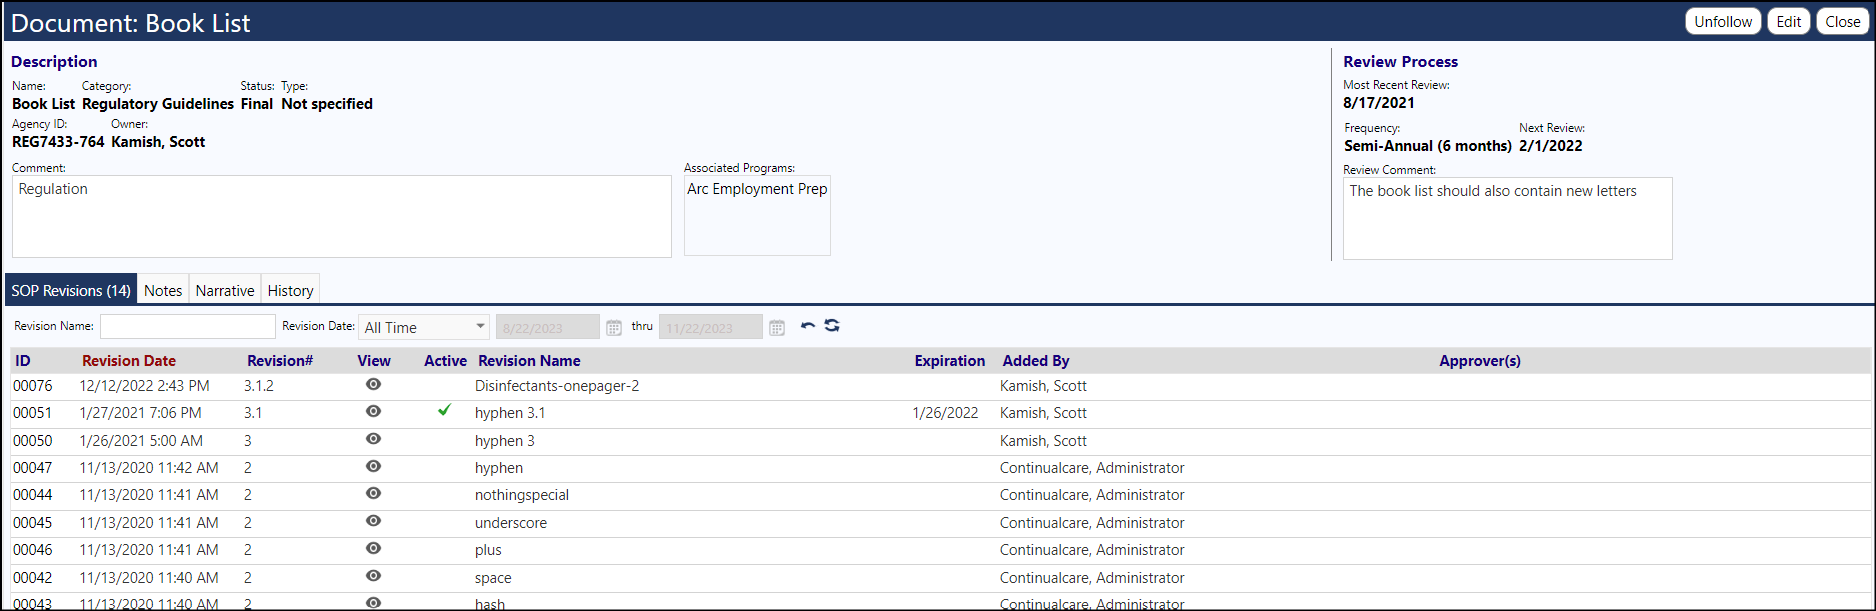Click the Next Review date 2/1/2022
Image resolution: width=1876 pixels, height=611 pixels.
coord(1551,146)
